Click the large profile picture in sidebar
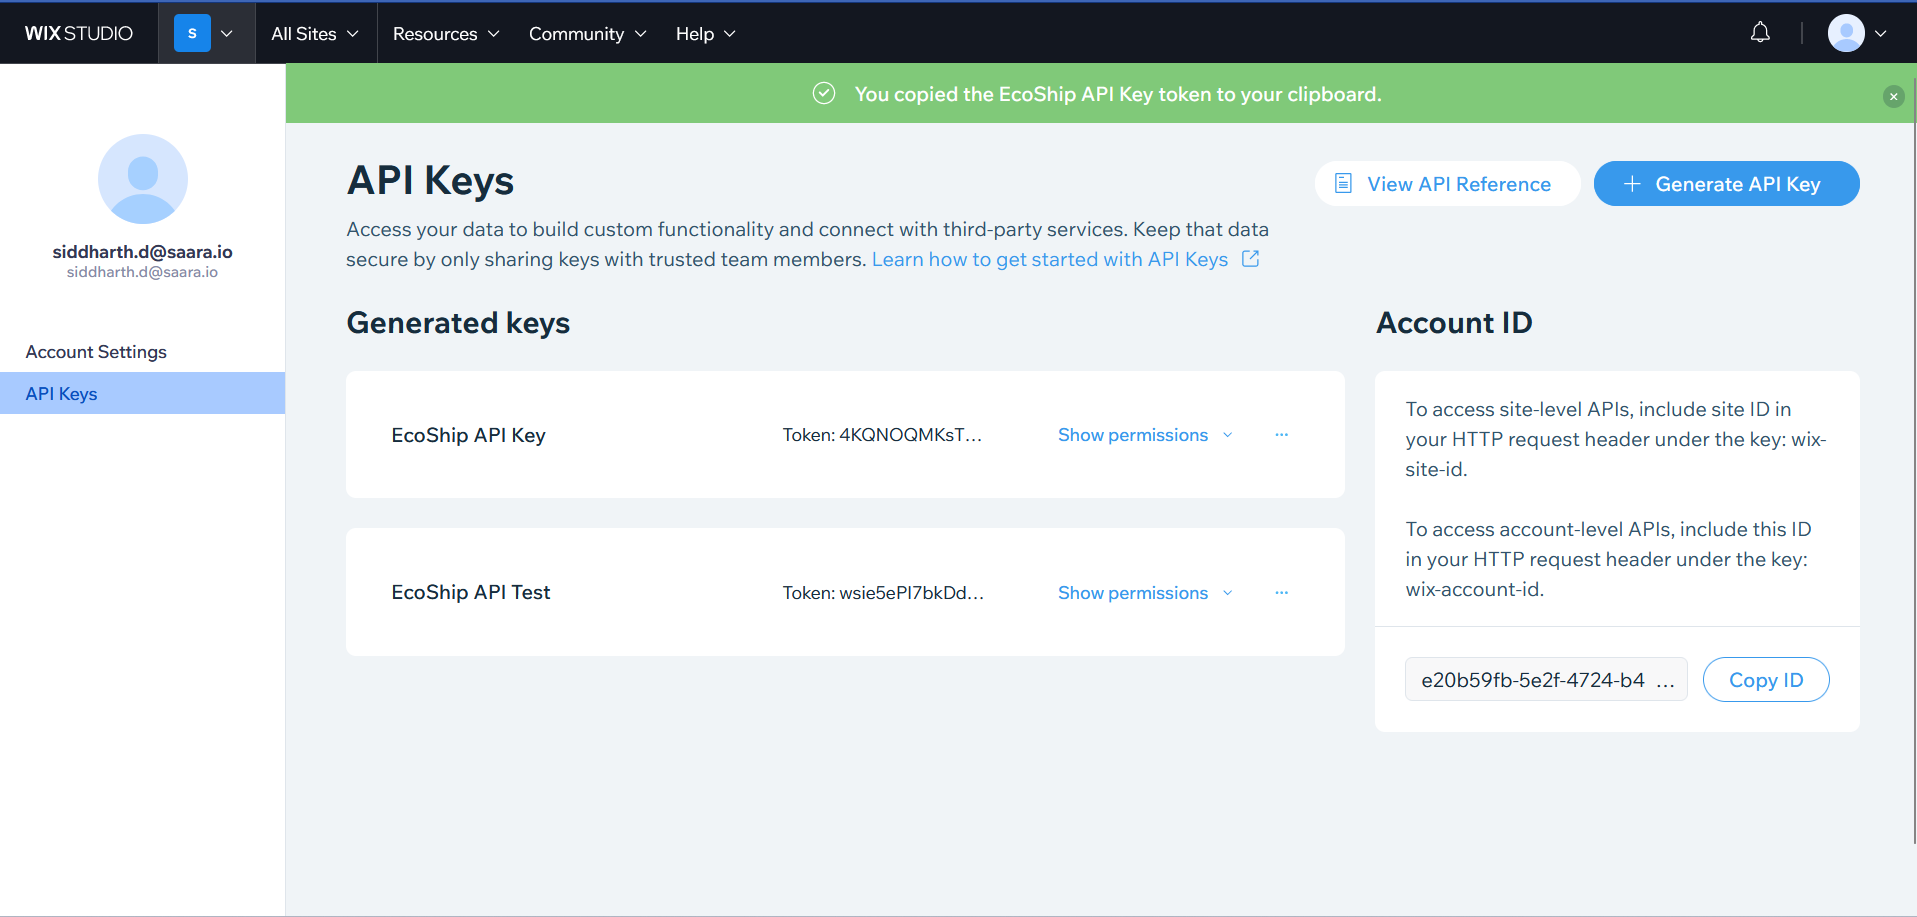Image resolution: width=1917 pixels, height=917 pixels. 143,179
